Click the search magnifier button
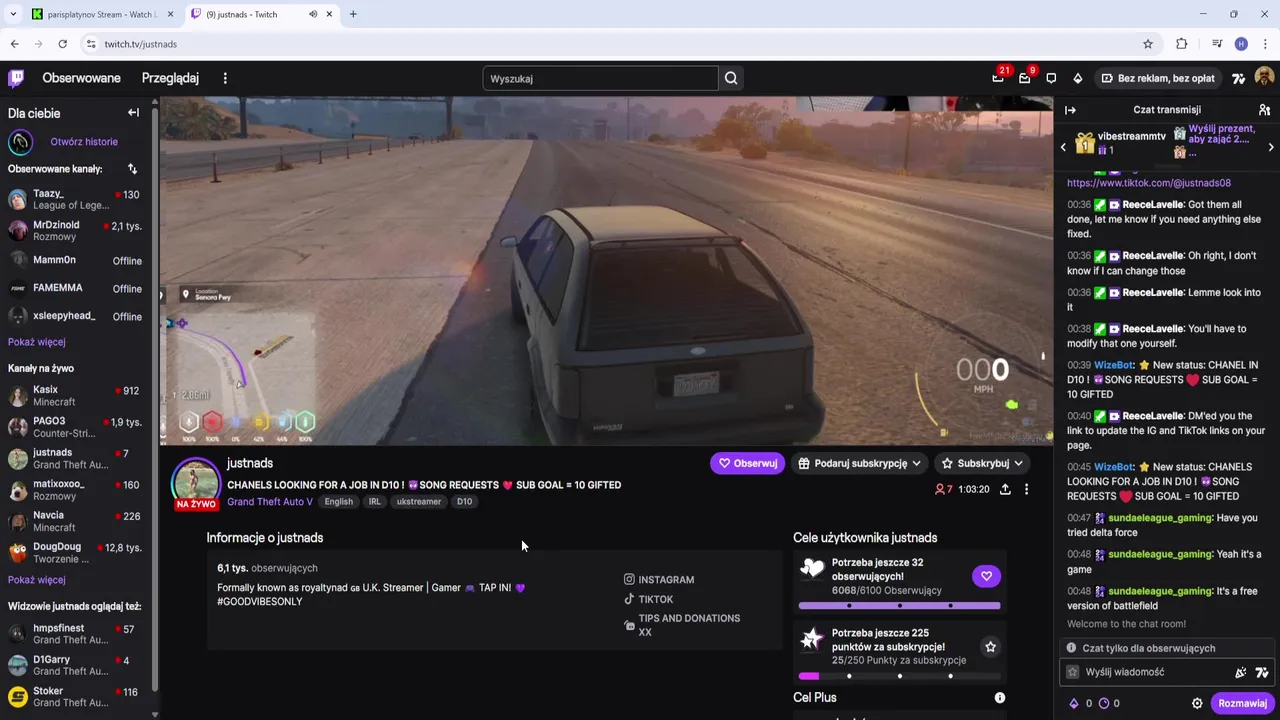 (x=731, y=78)
